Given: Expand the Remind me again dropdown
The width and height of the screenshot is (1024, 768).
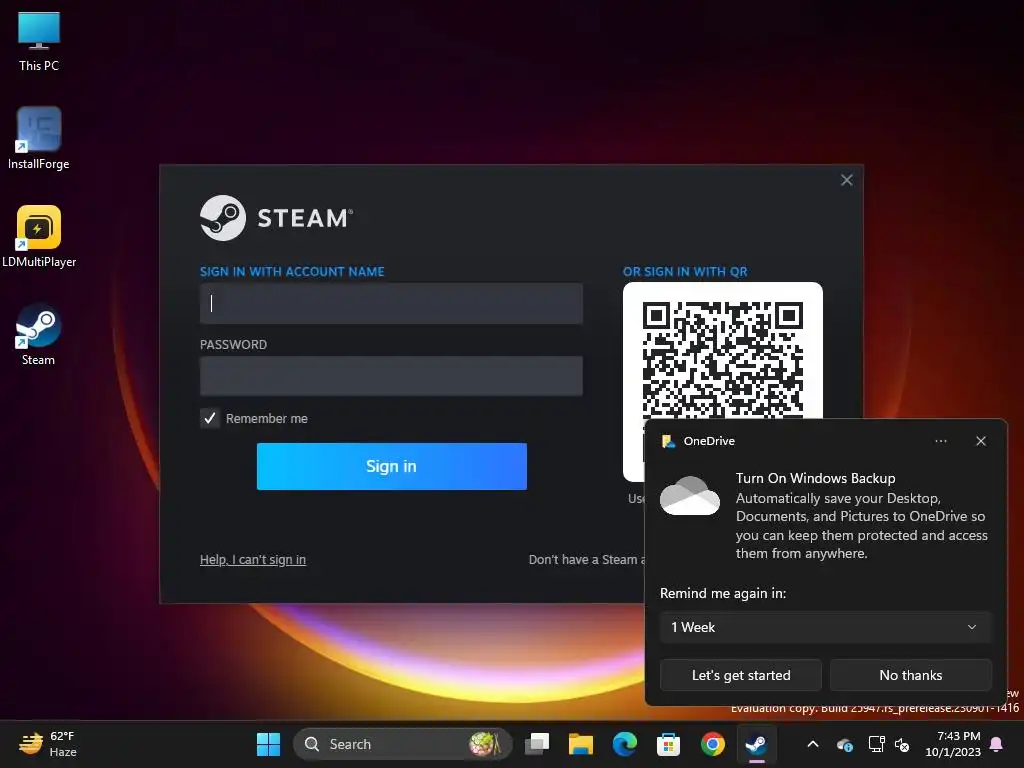Looking at the screenshot, I should [x=825, y=627].
